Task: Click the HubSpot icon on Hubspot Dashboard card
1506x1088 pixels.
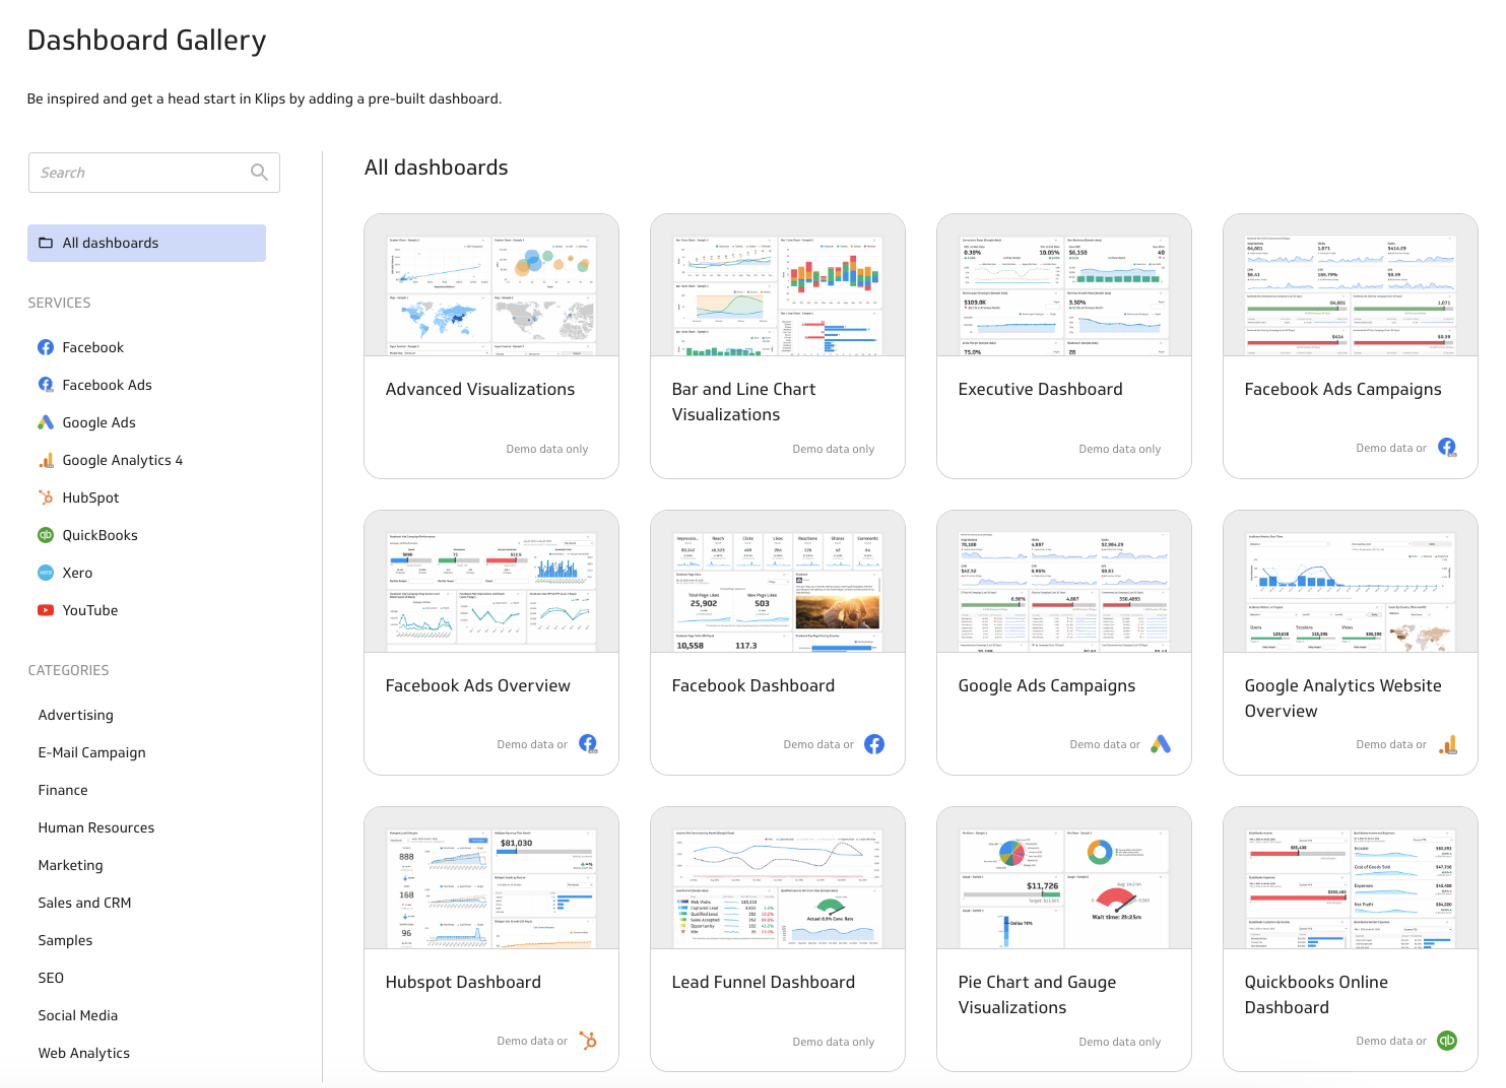Action: [589, 1040]
